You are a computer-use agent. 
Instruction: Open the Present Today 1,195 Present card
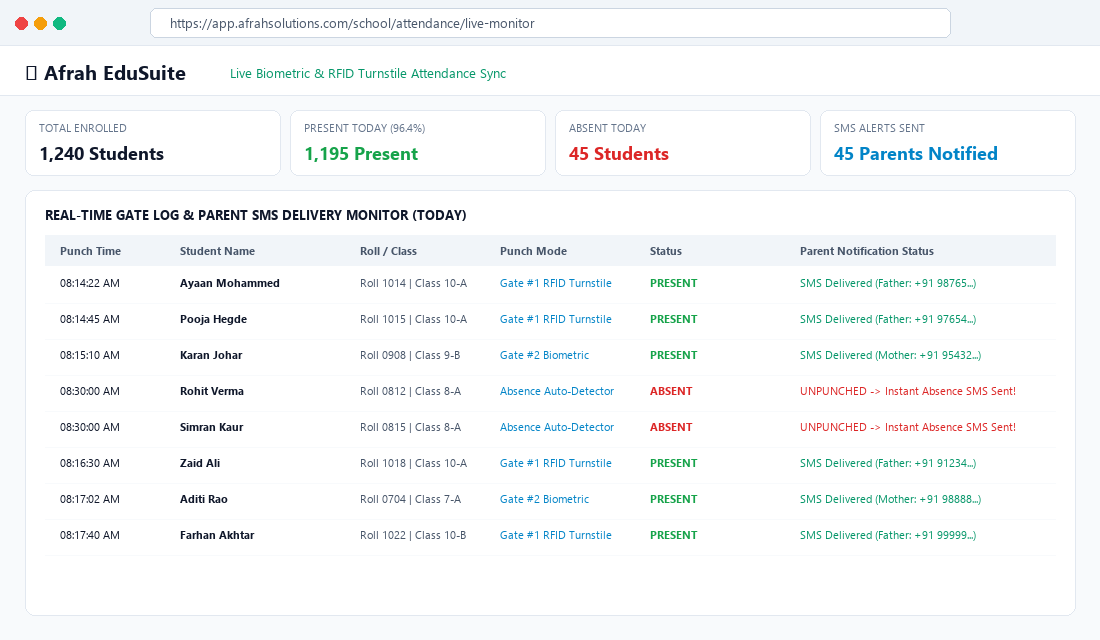pyautogui.click(x=418, y=143)
